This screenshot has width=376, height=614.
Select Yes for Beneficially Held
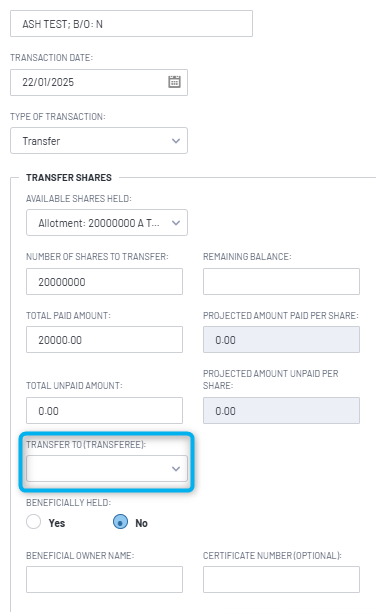(34, 522)
